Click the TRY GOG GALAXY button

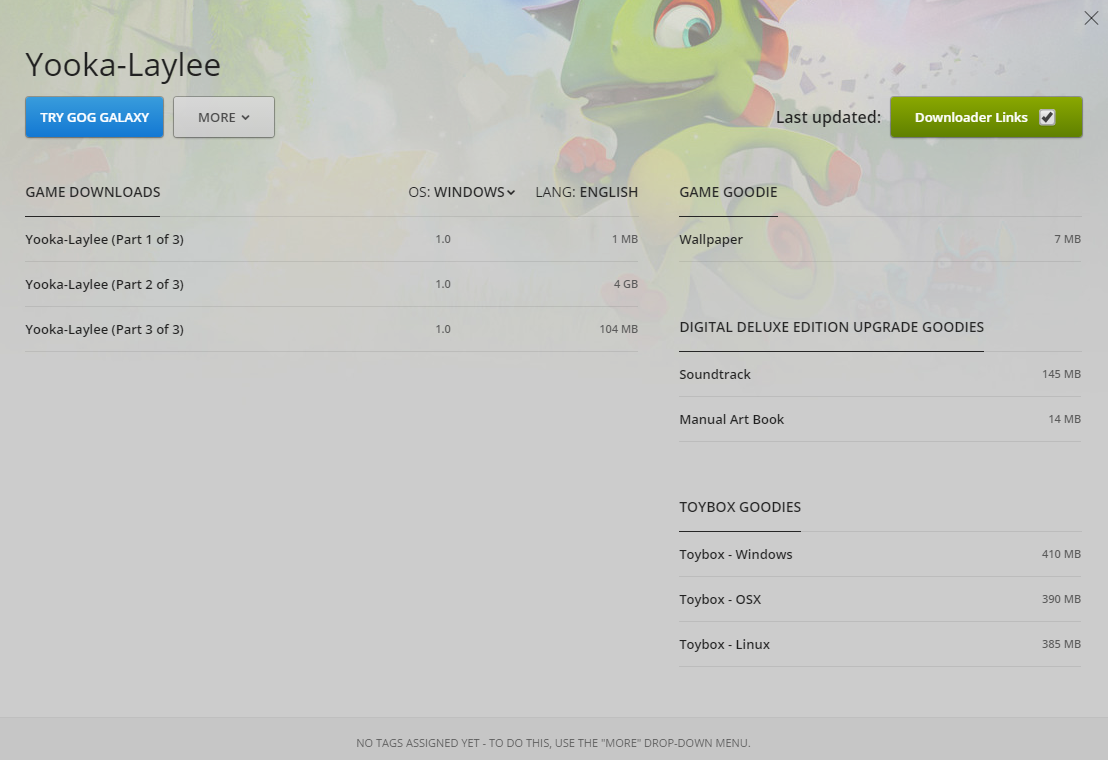click(95, 117)
